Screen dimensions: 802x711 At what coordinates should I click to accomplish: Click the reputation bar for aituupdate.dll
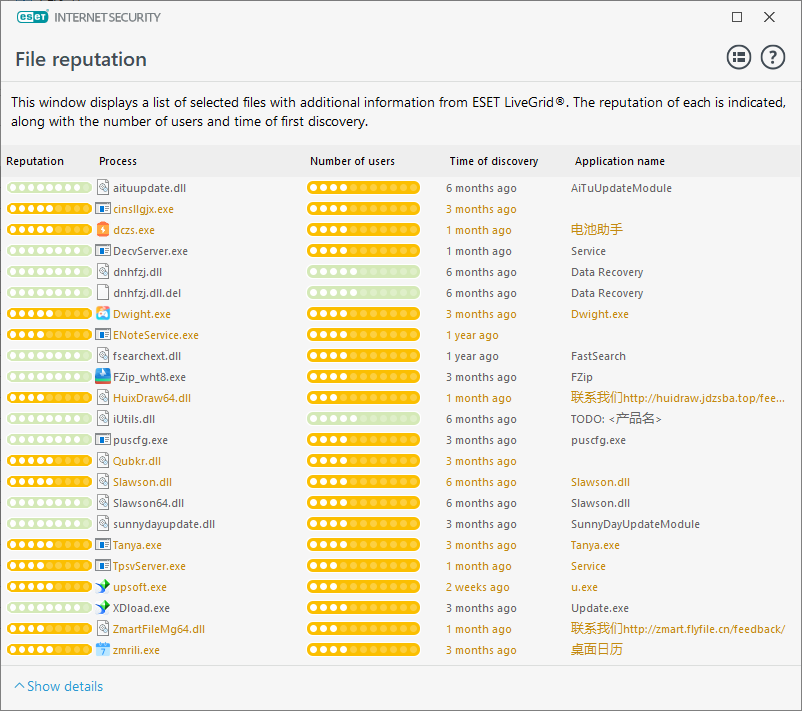49,187
